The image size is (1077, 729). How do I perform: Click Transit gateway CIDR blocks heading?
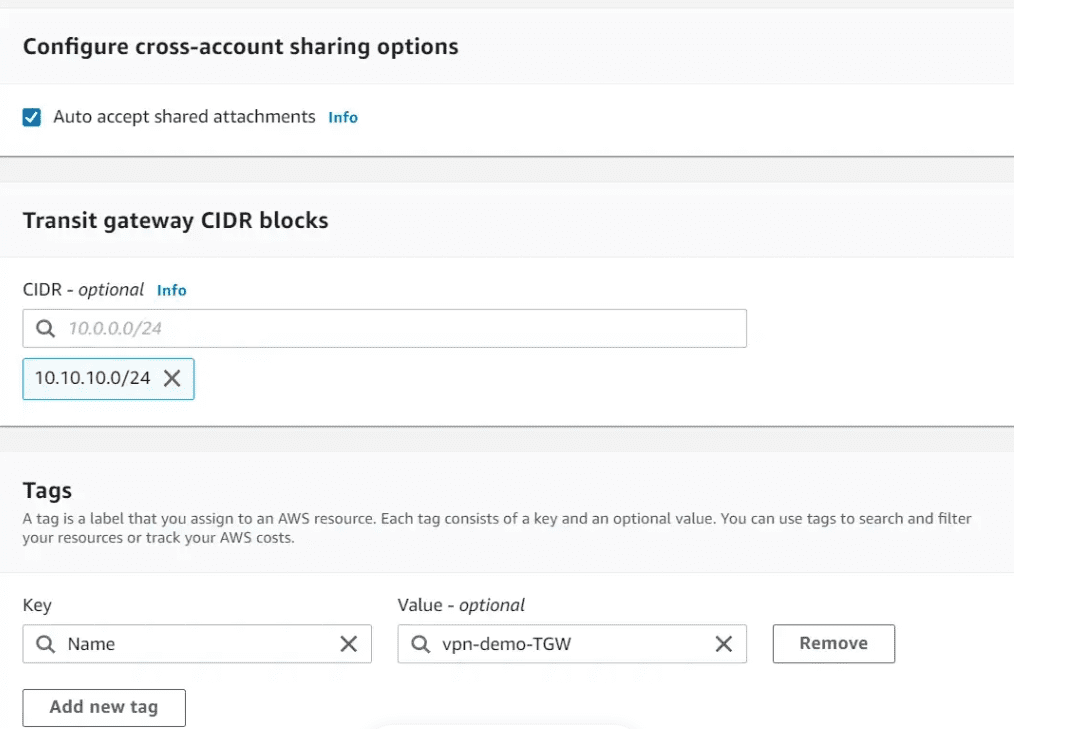(x=176, y=221)
